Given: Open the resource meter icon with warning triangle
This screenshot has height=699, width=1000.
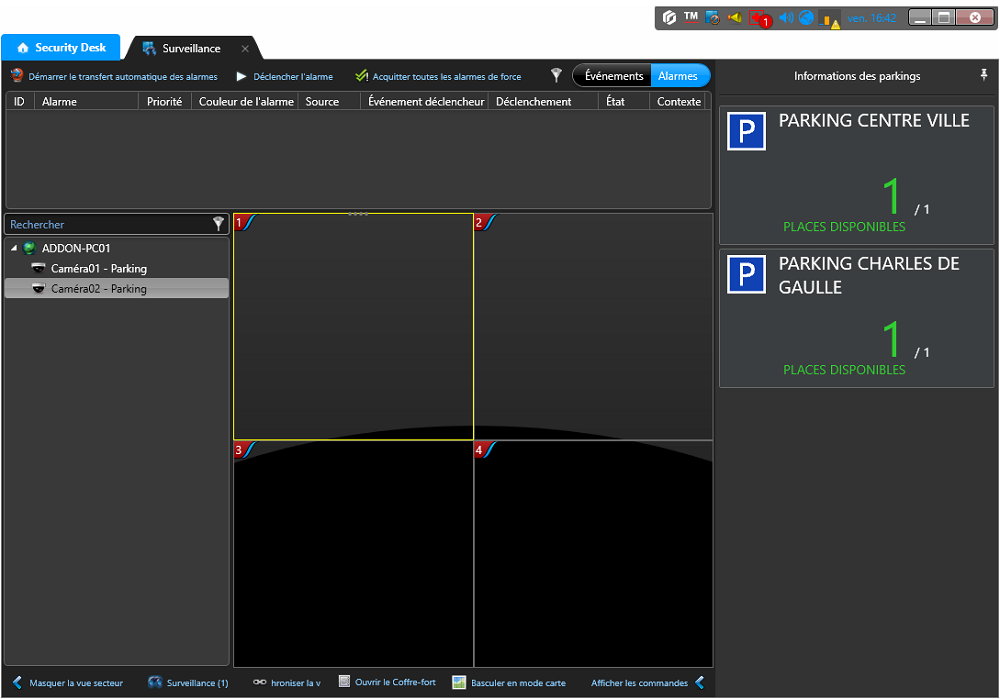Looking at the screenshot, I should [830, 19].
